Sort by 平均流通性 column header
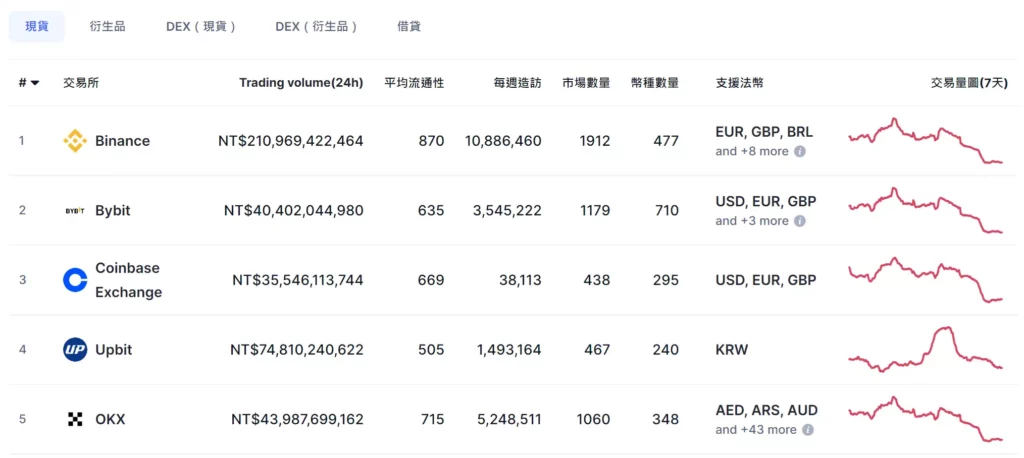Screen dimensions: 1024x458 [x=413, y=83]
